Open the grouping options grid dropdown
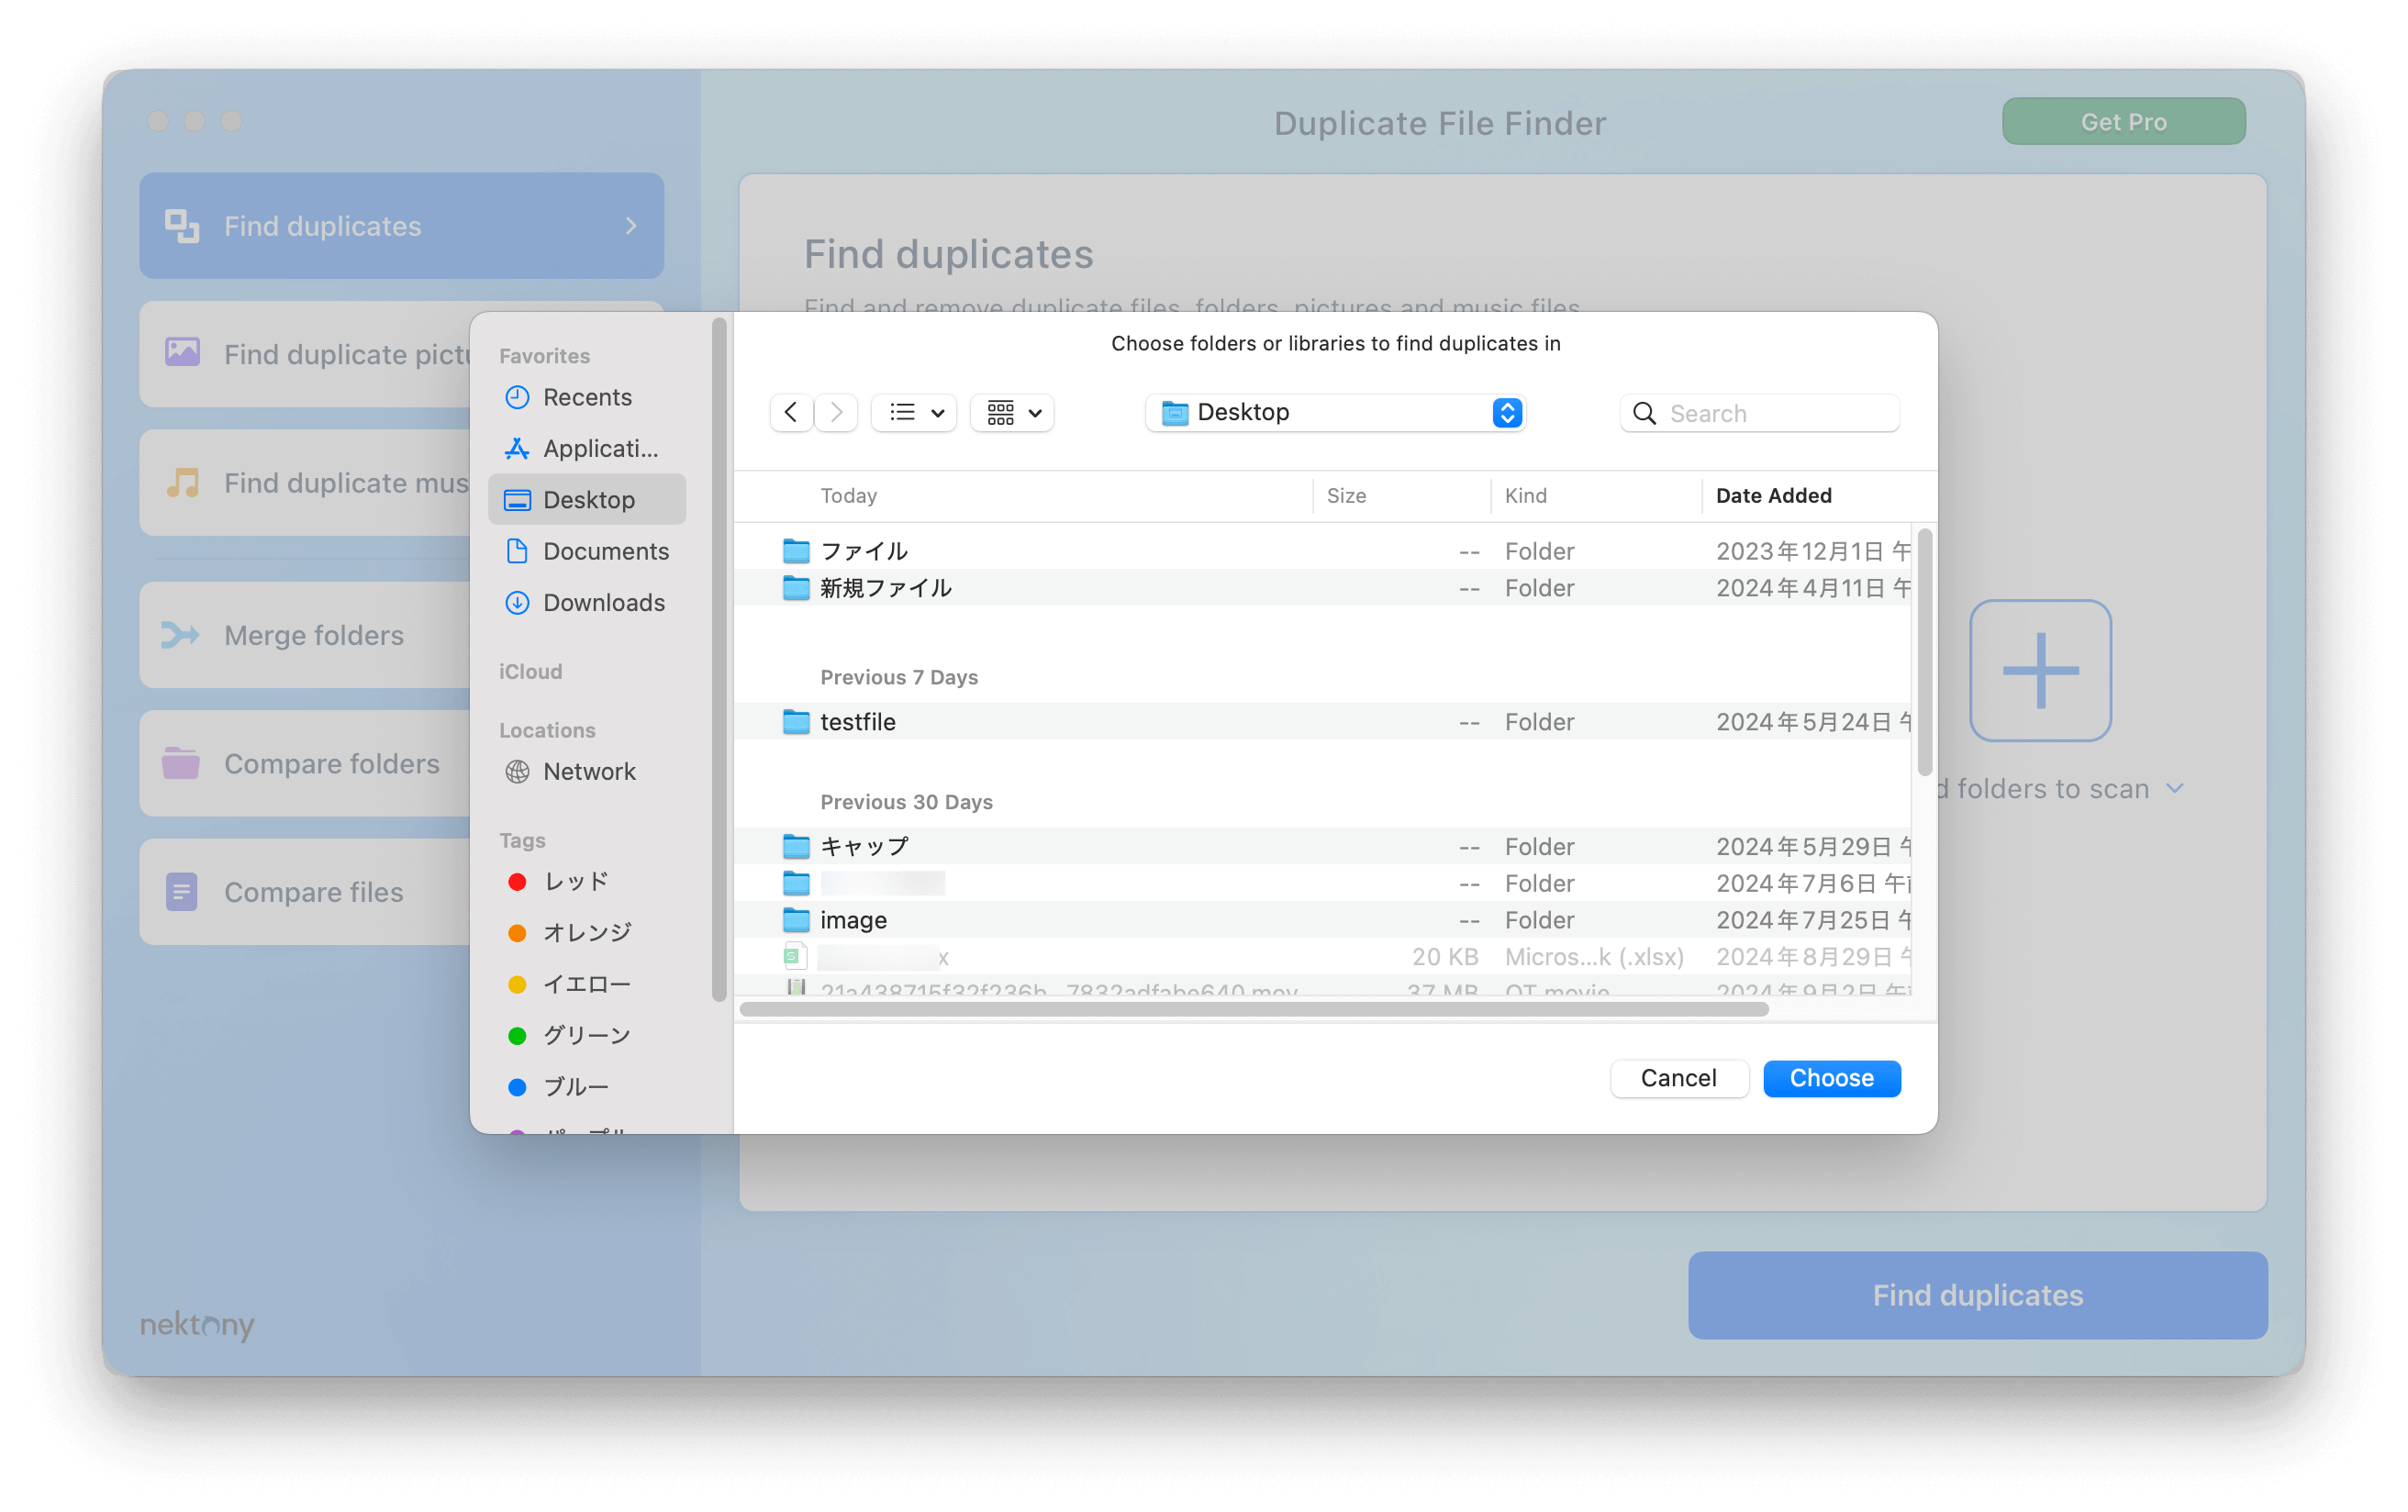The height and width of the screenshot is (1512, 2408). pos(1013,412)
